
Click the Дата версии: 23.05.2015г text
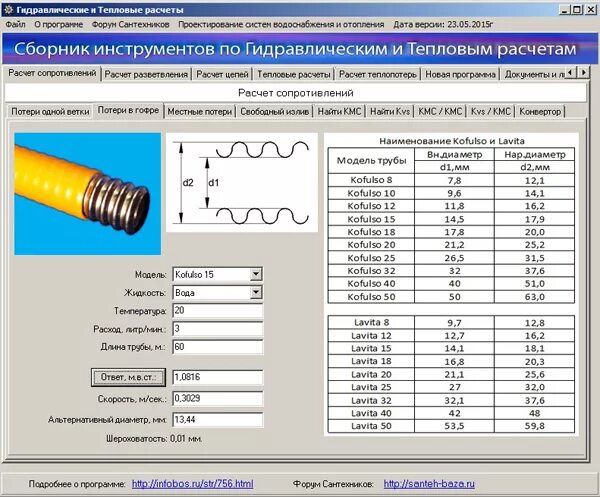pos(443,24)
